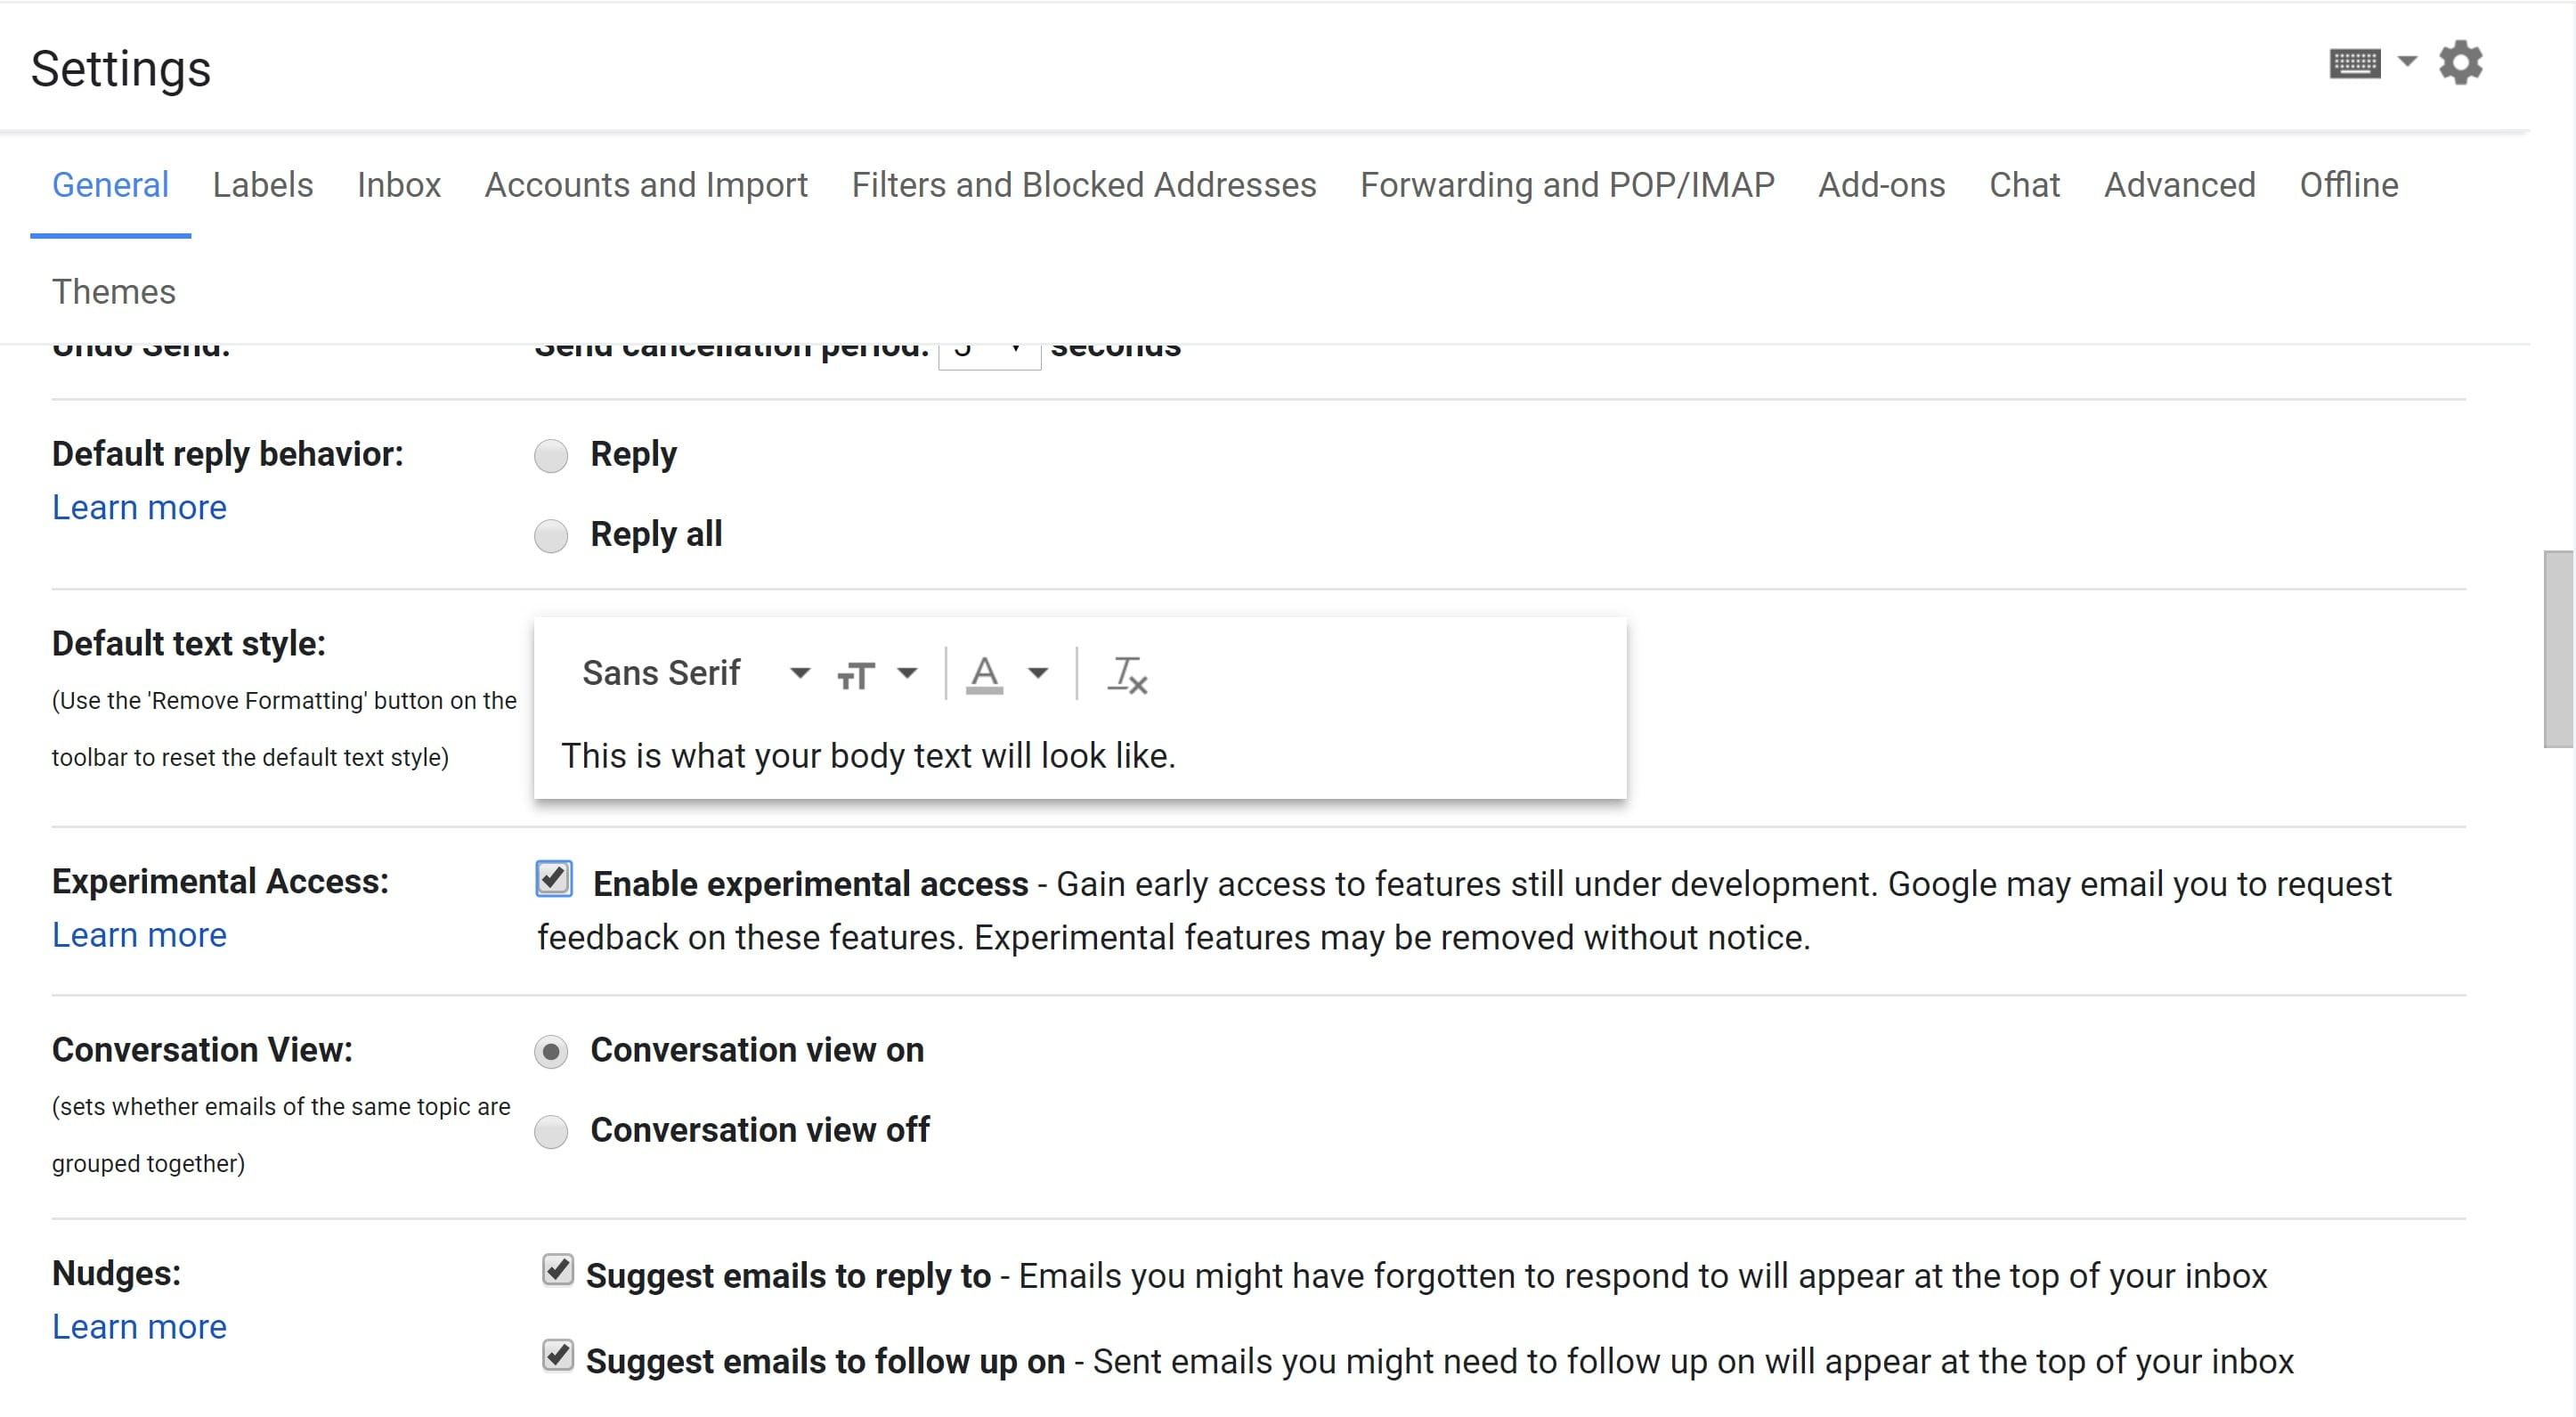
Task: Uncheck Suggest emails to reply to
Action: click(x=557, y=1270)
